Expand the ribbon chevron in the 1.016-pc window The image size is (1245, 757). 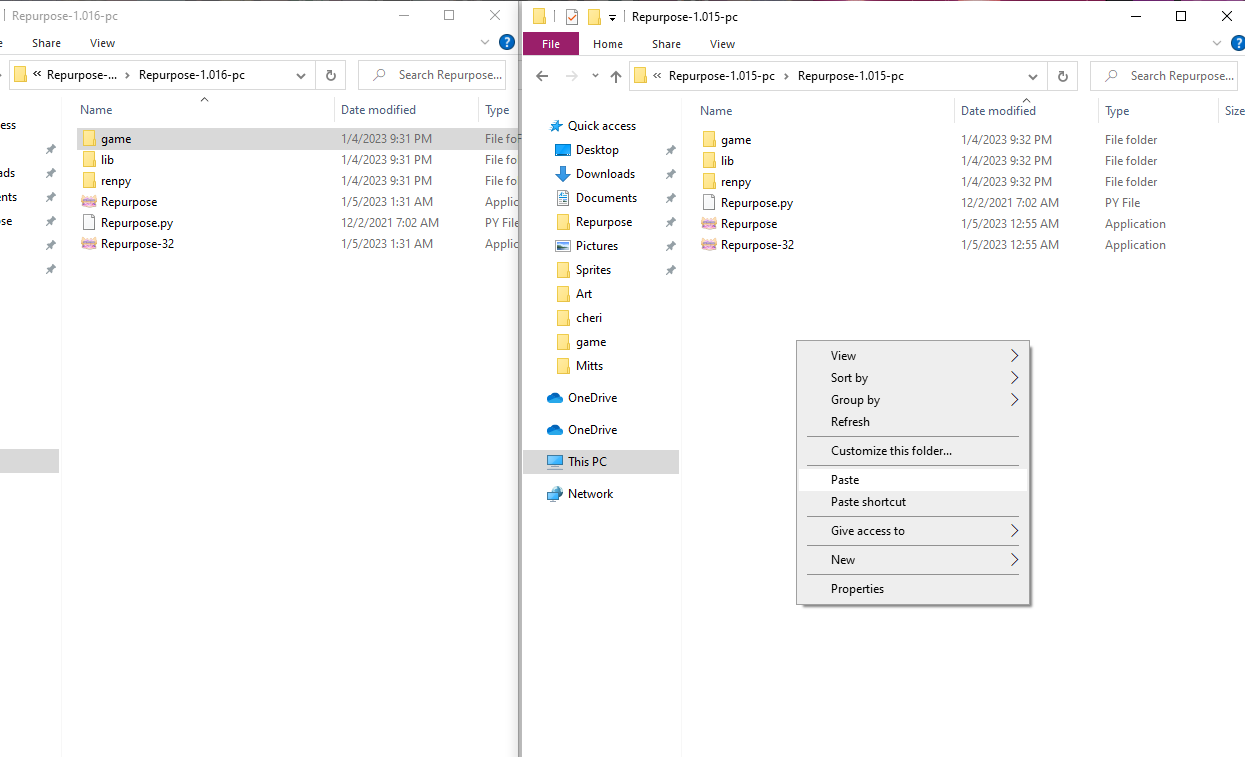point(485,42)
